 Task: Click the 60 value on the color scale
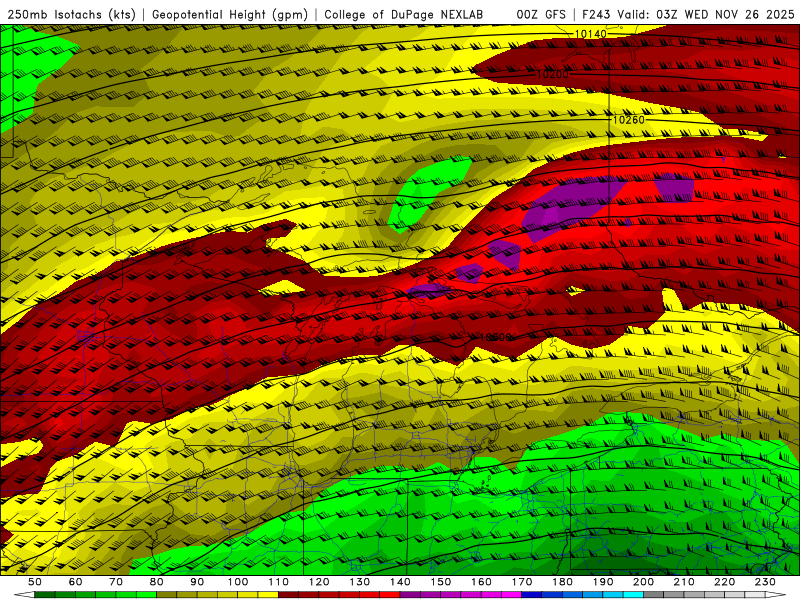coord(75,582)
